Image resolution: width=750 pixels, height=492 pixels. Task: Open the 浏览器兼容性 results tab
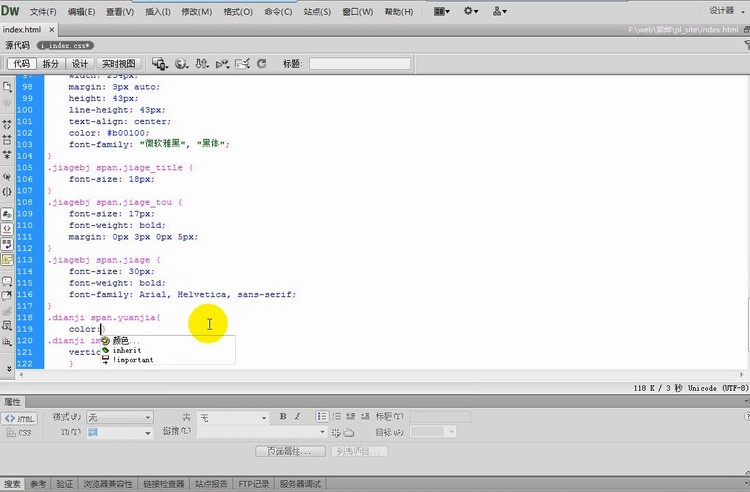click(108, 484)
